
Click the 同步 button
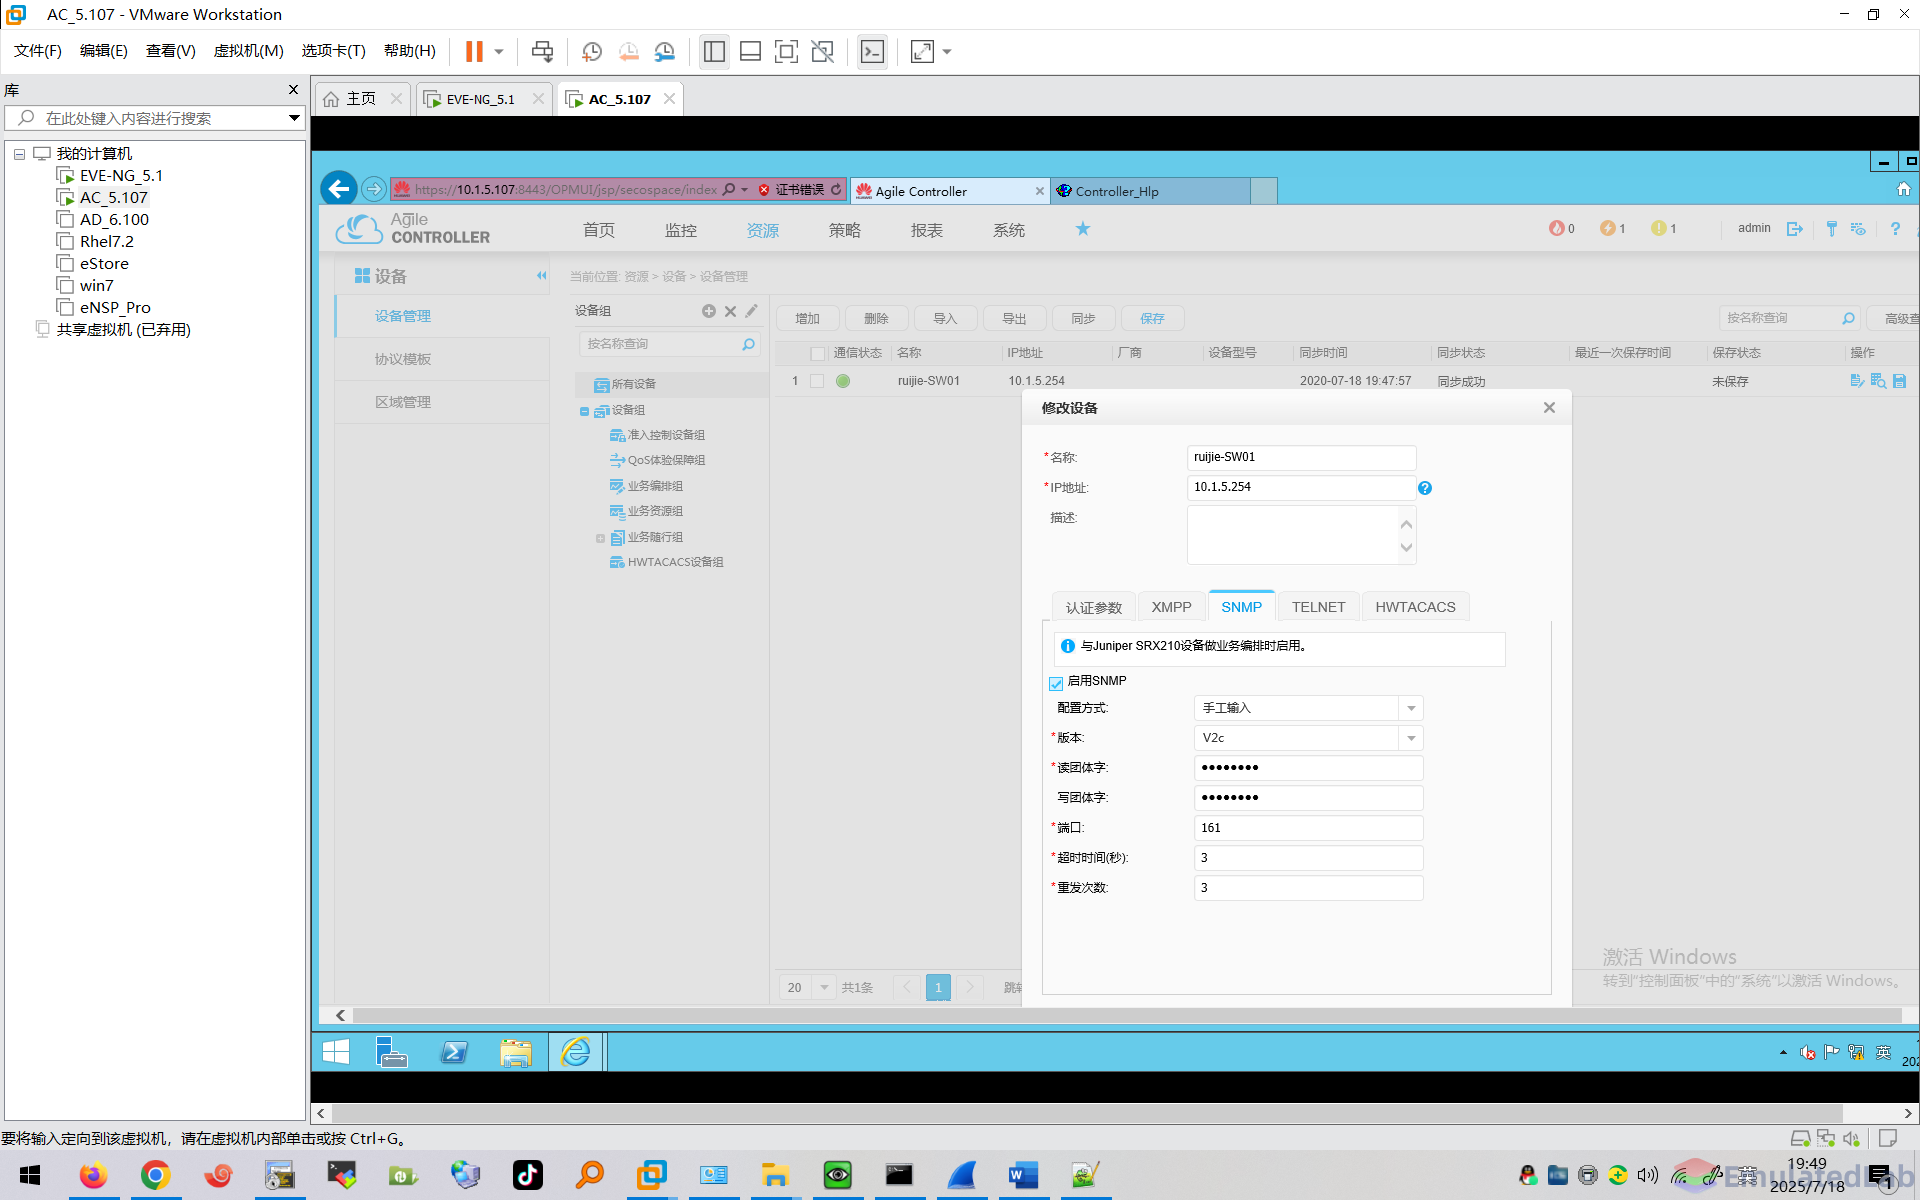pyautogui.click(x=1083, y=318)
